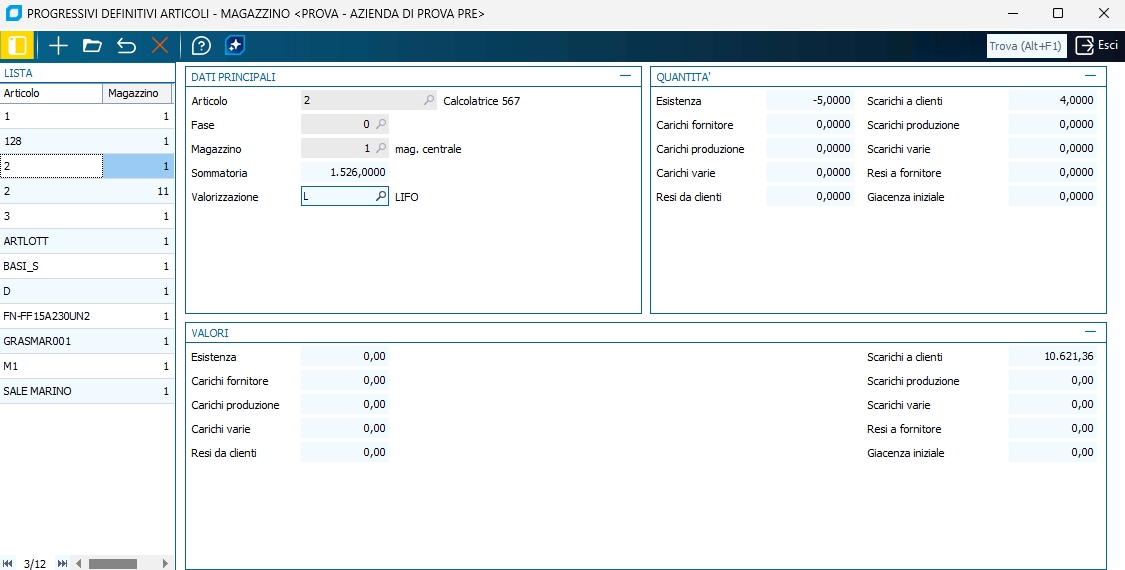Viewport: 1125px width, 570px height.
Task: Click the Trova (Alt+F1) search field
Action: (x=1026, y=46)
